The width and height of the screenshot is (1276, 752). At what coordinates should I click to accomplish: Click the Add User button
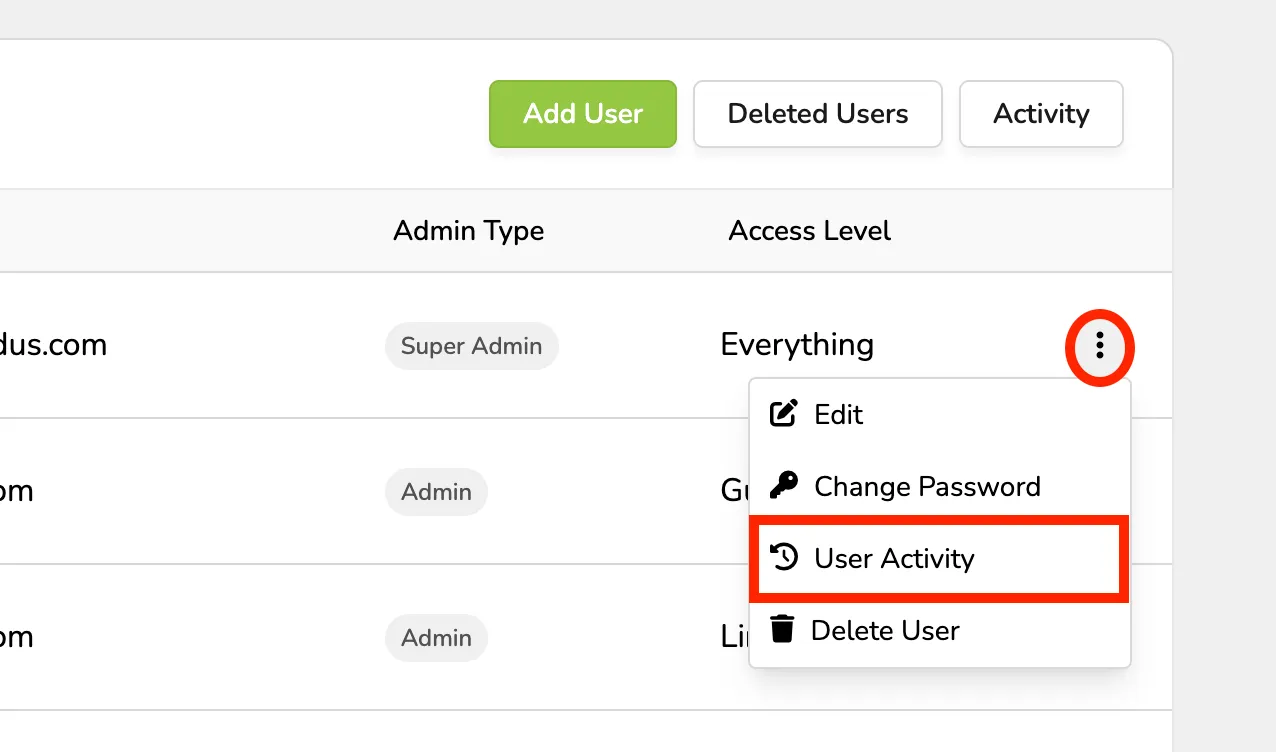[x=583, y=114]
